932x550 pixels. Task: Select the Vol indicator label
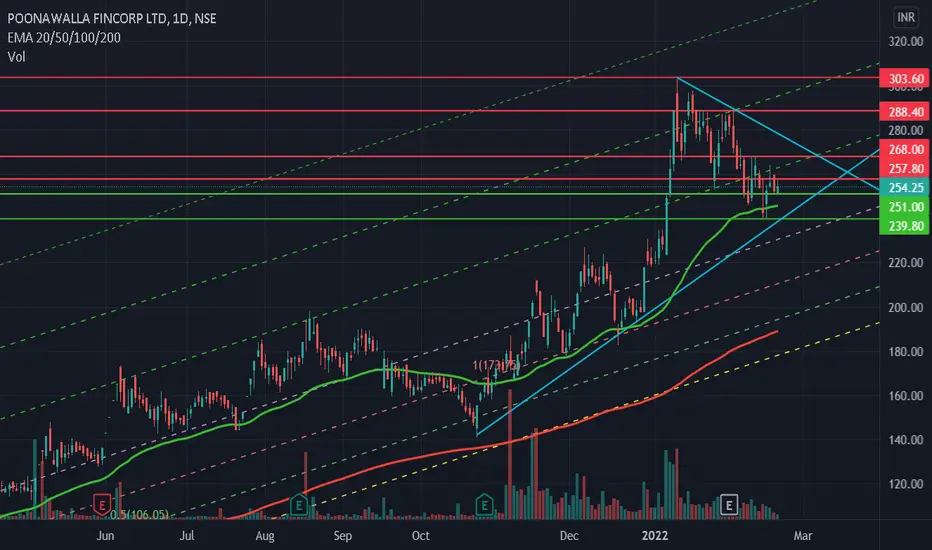click(17, 57)
